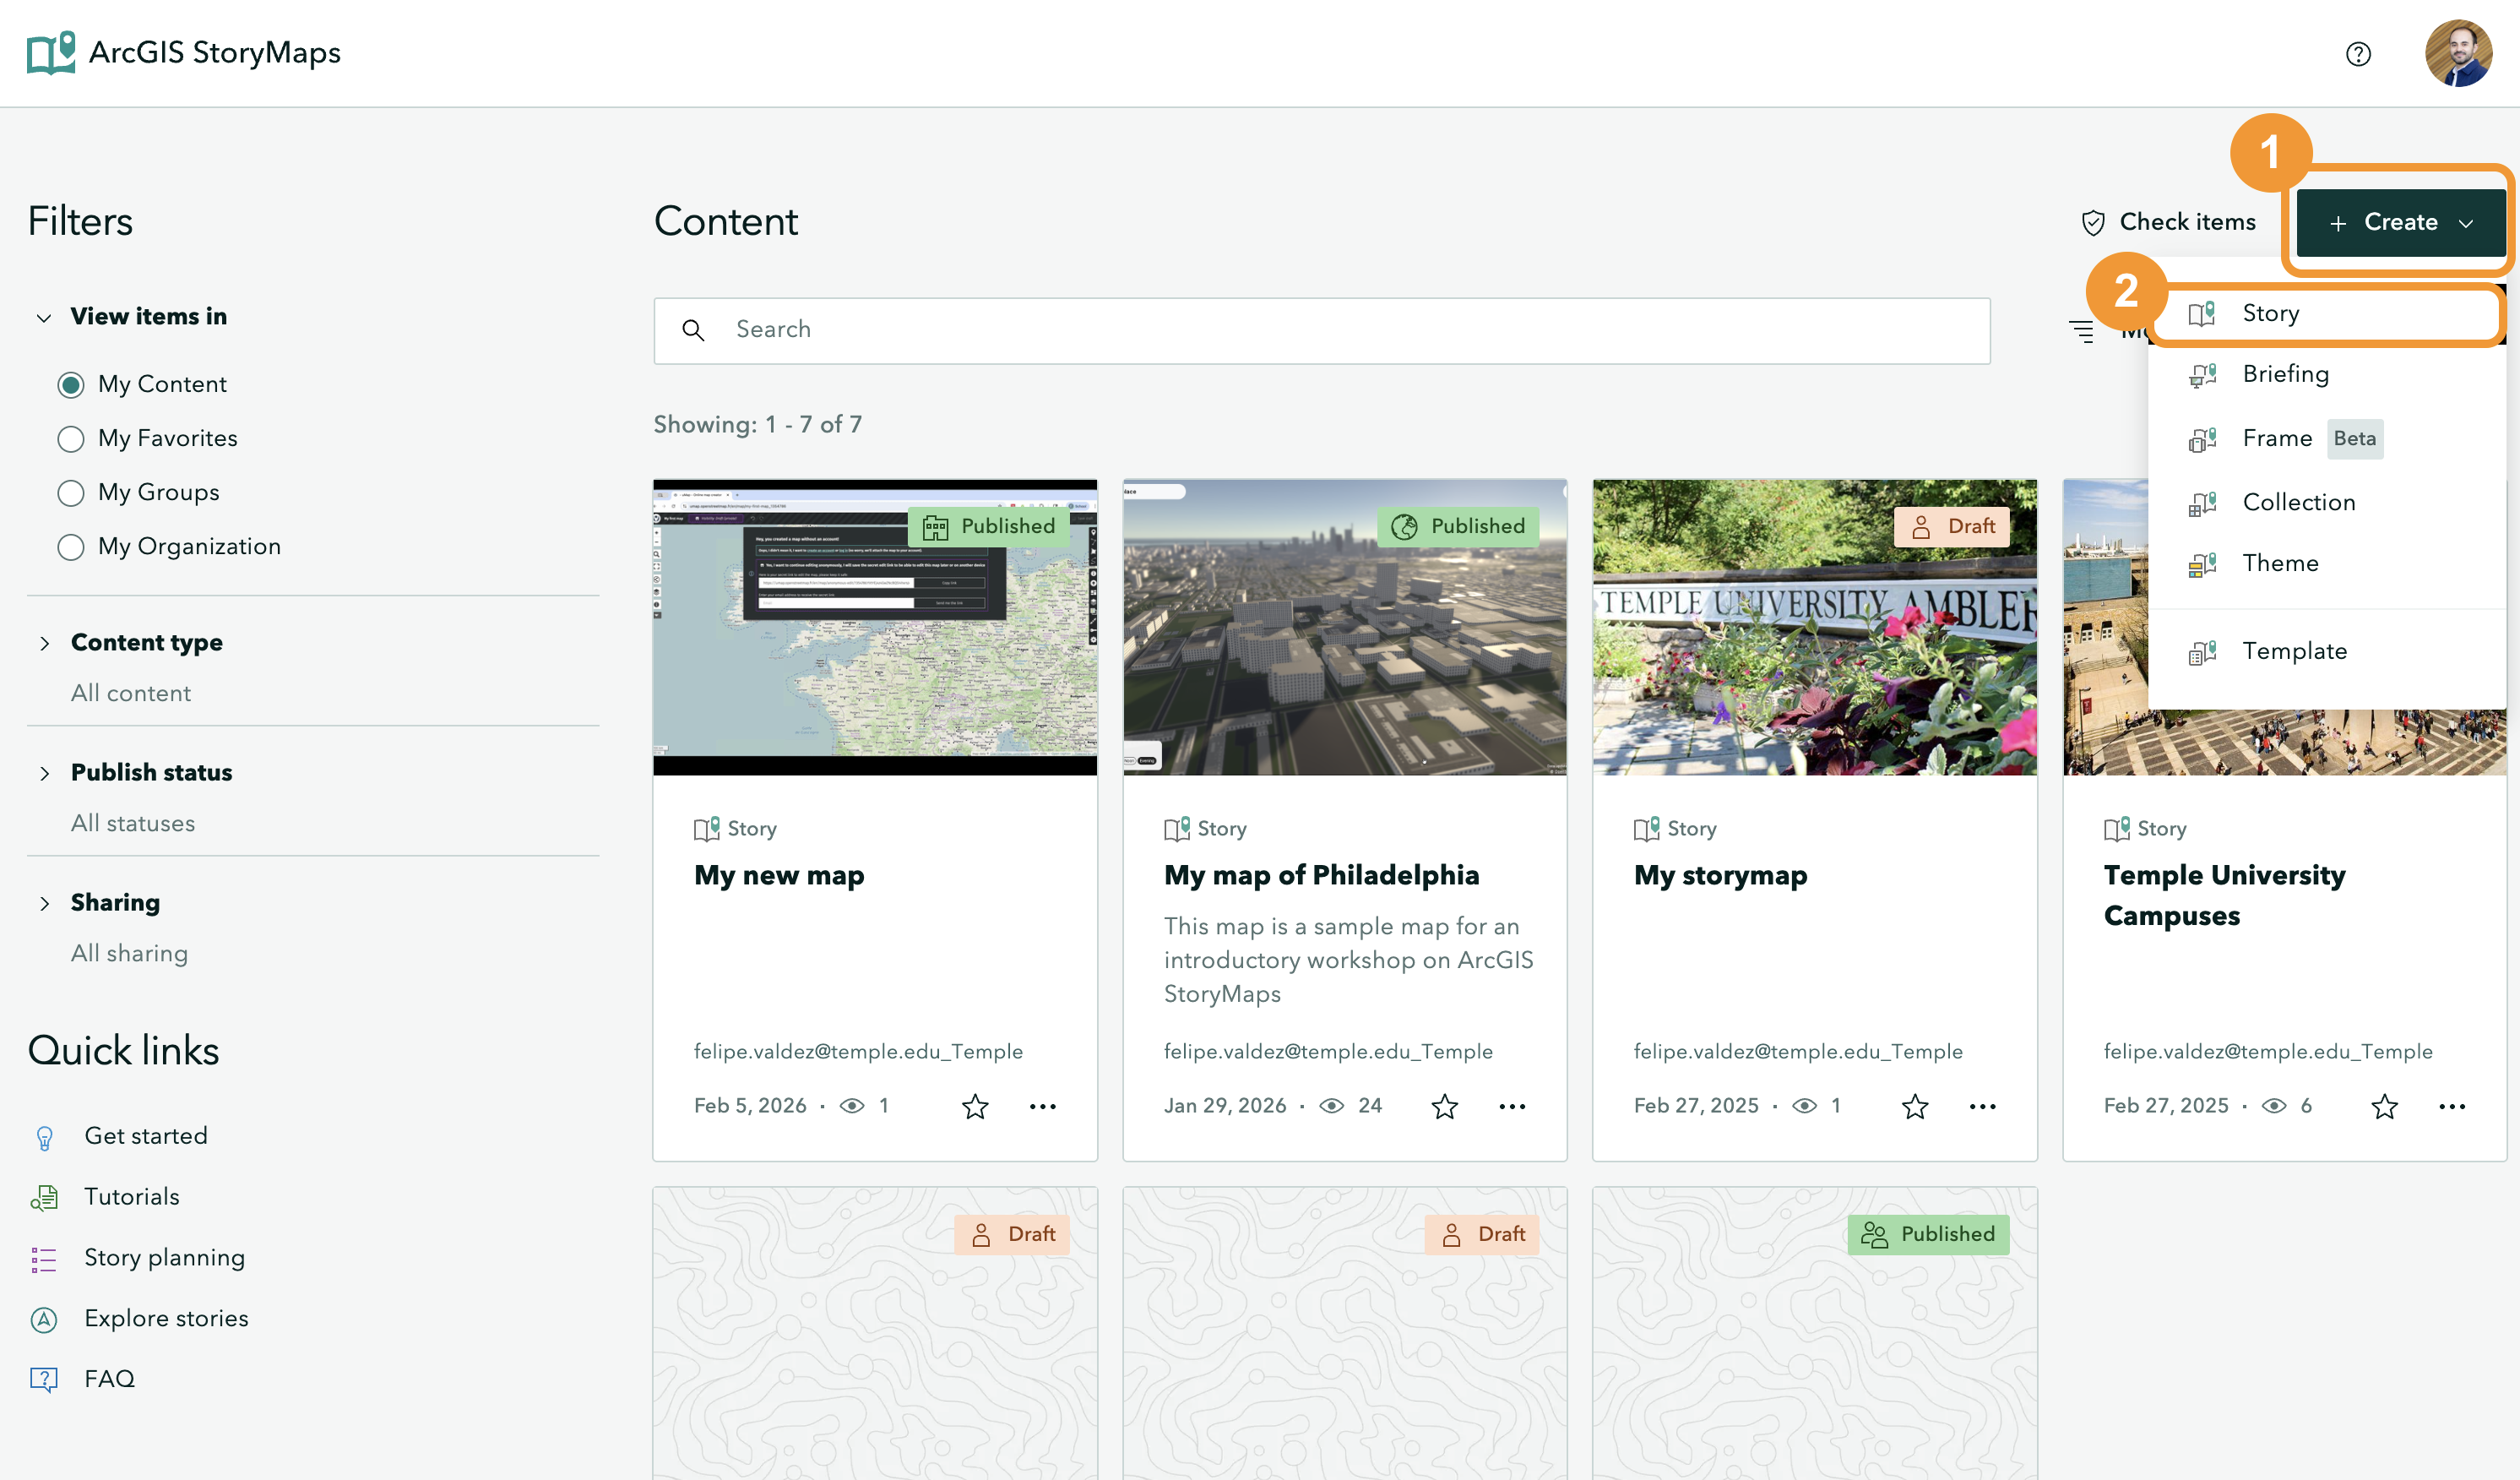Open more options for Temple University Campuses
This screenshot has height=1480, width=2520.
coord(2452,1106)
